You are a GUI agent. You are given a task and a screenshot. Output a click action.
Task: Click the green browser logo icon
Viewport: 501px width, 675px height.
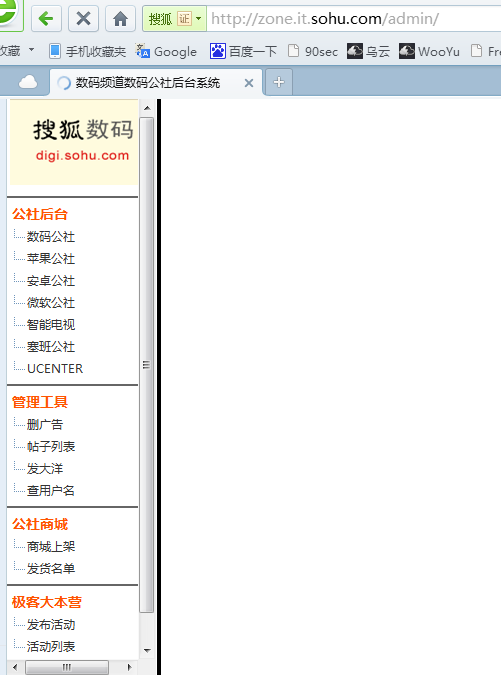click(9, 12)
